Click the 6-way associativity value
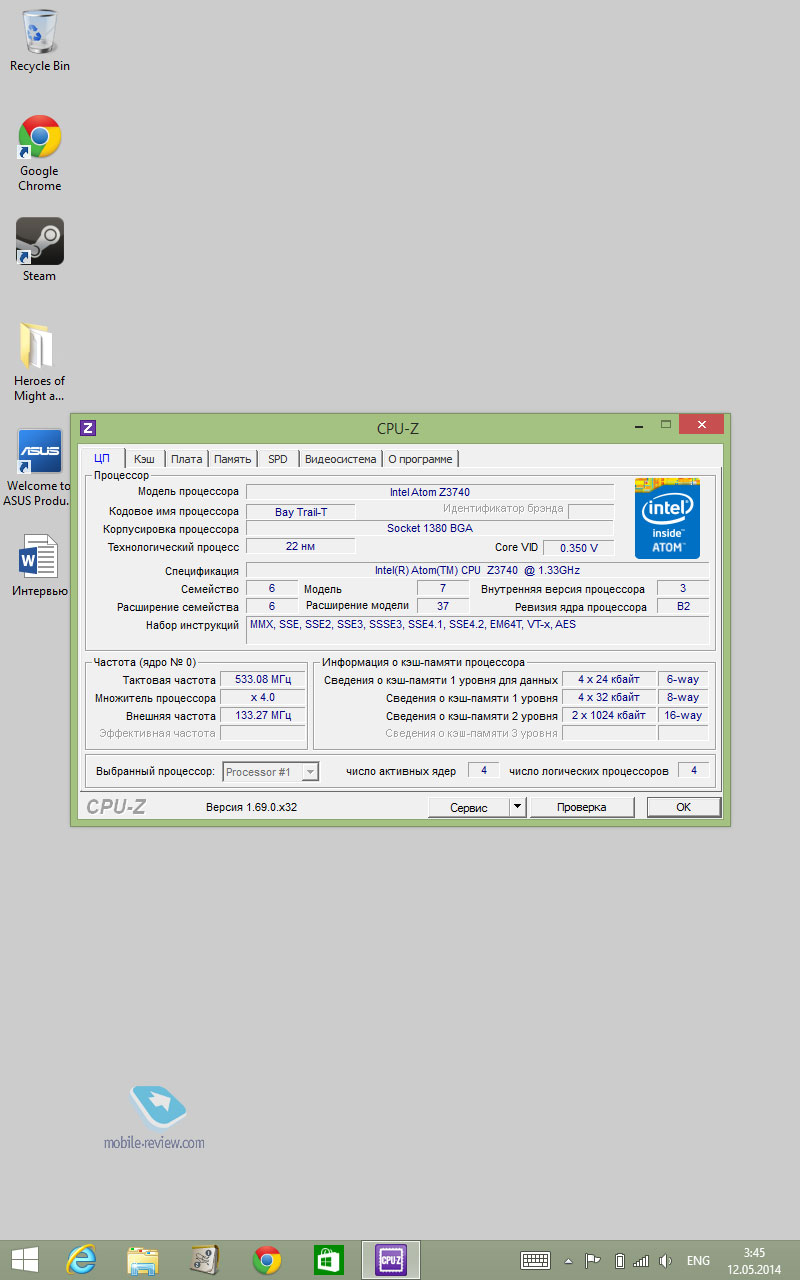This screenshot has width=800, height=1280. 683,680
